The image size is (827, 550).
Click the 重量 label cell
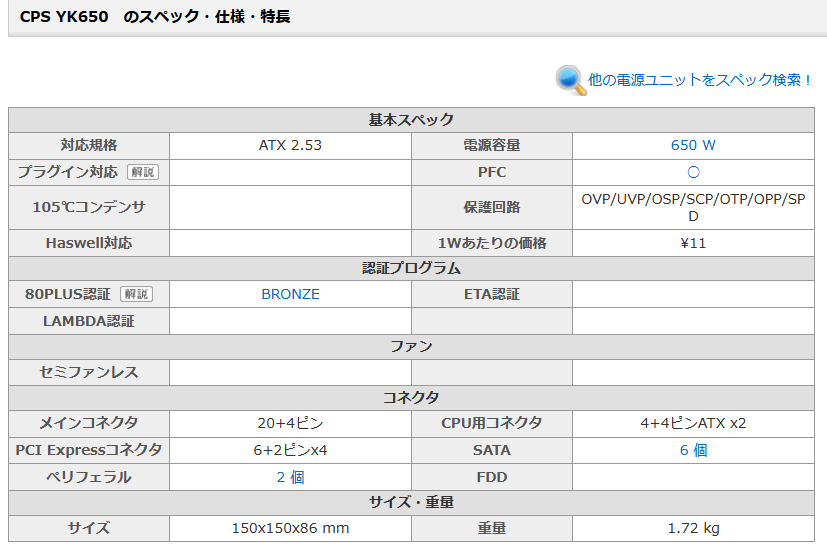(492, 528)
